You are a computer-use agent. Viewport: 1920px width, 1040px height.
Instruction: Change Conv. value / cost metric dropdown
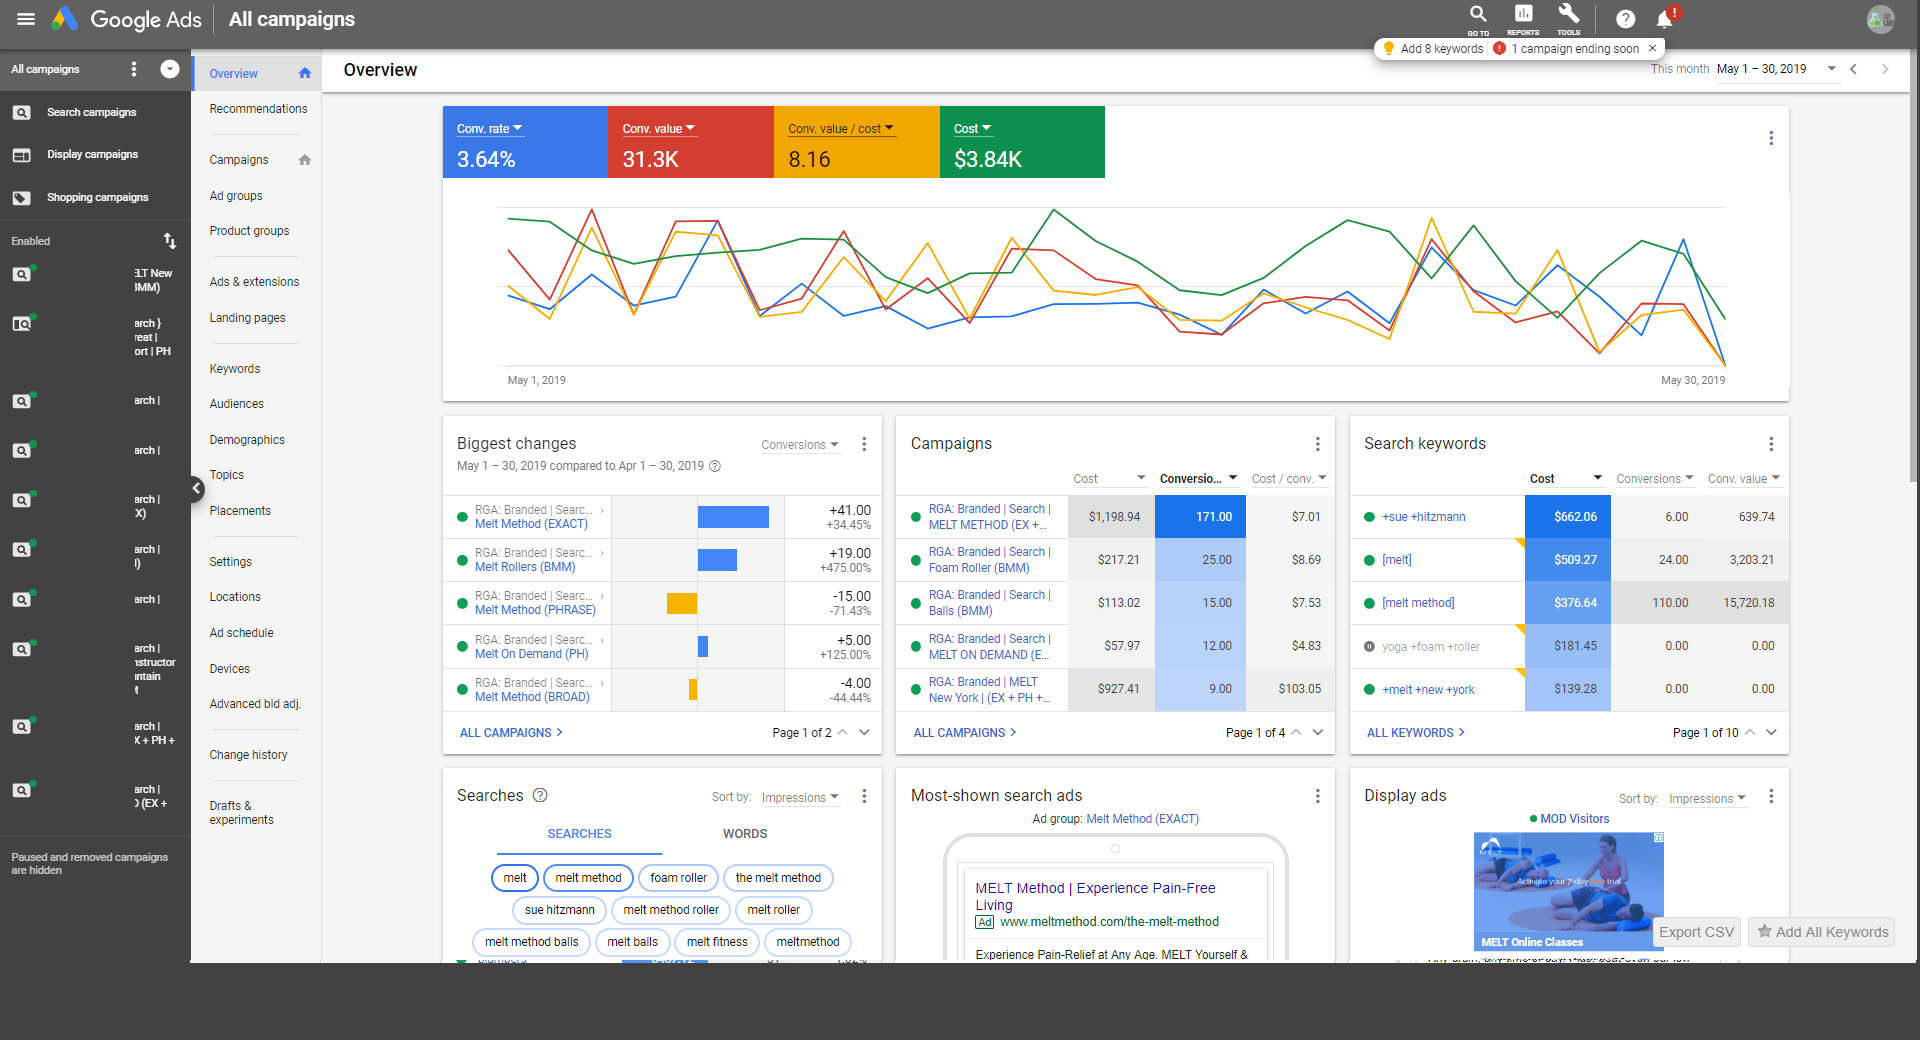click(x=841, y=129)
